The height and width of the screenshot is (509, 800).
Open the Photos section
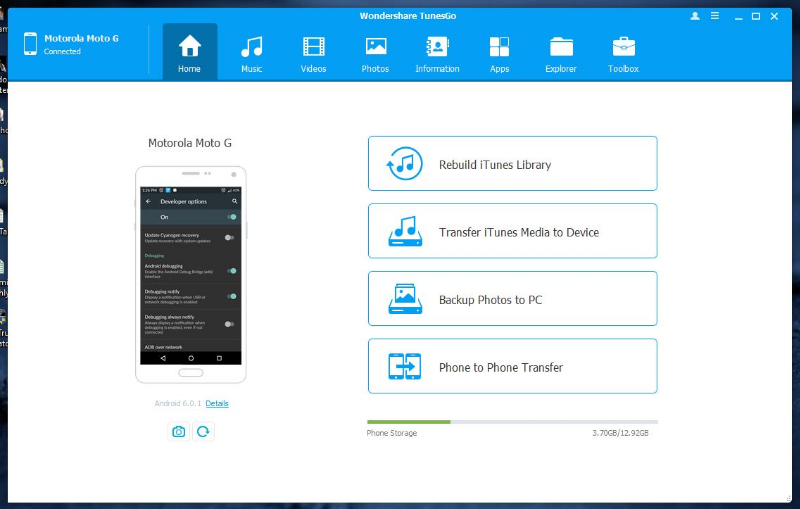[375, 54]
